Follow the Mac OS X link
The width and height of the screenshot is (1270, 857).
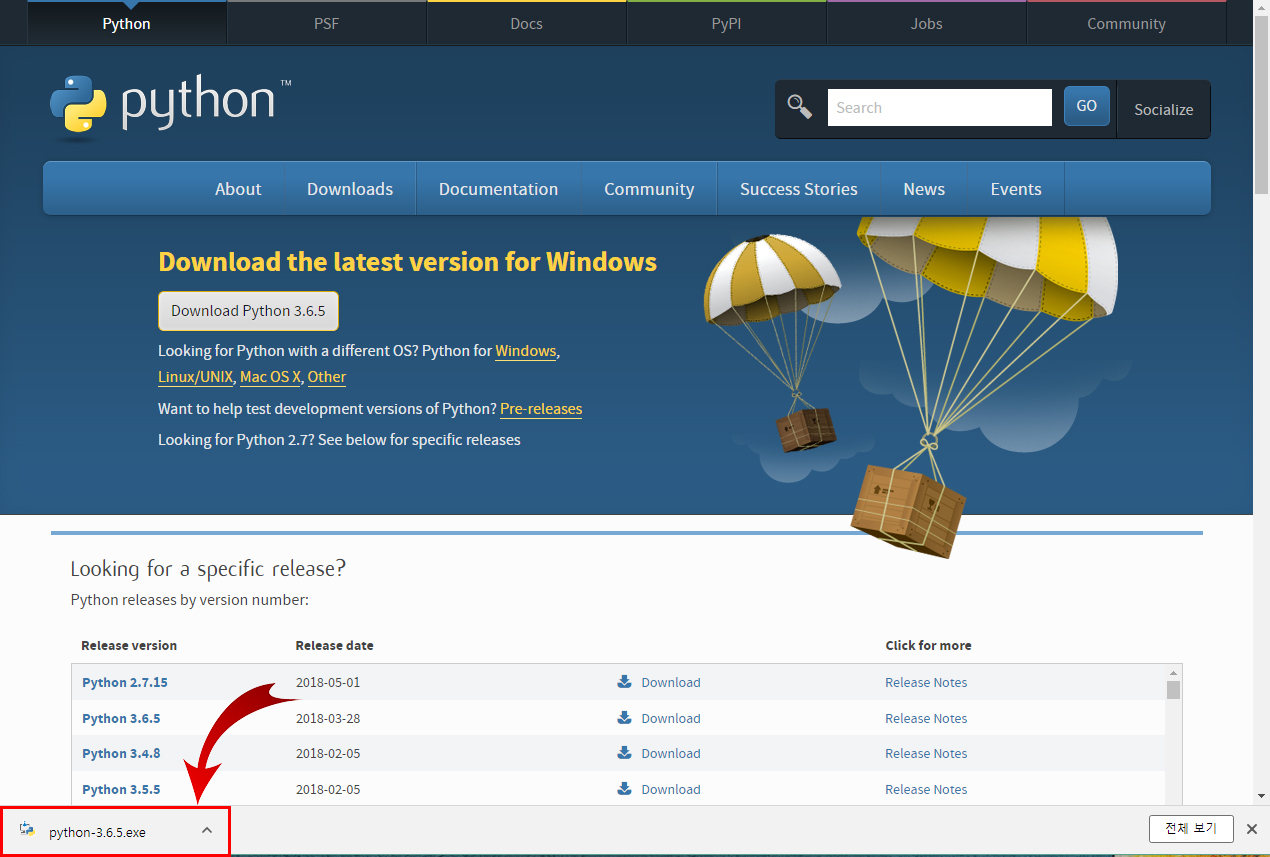270,377
